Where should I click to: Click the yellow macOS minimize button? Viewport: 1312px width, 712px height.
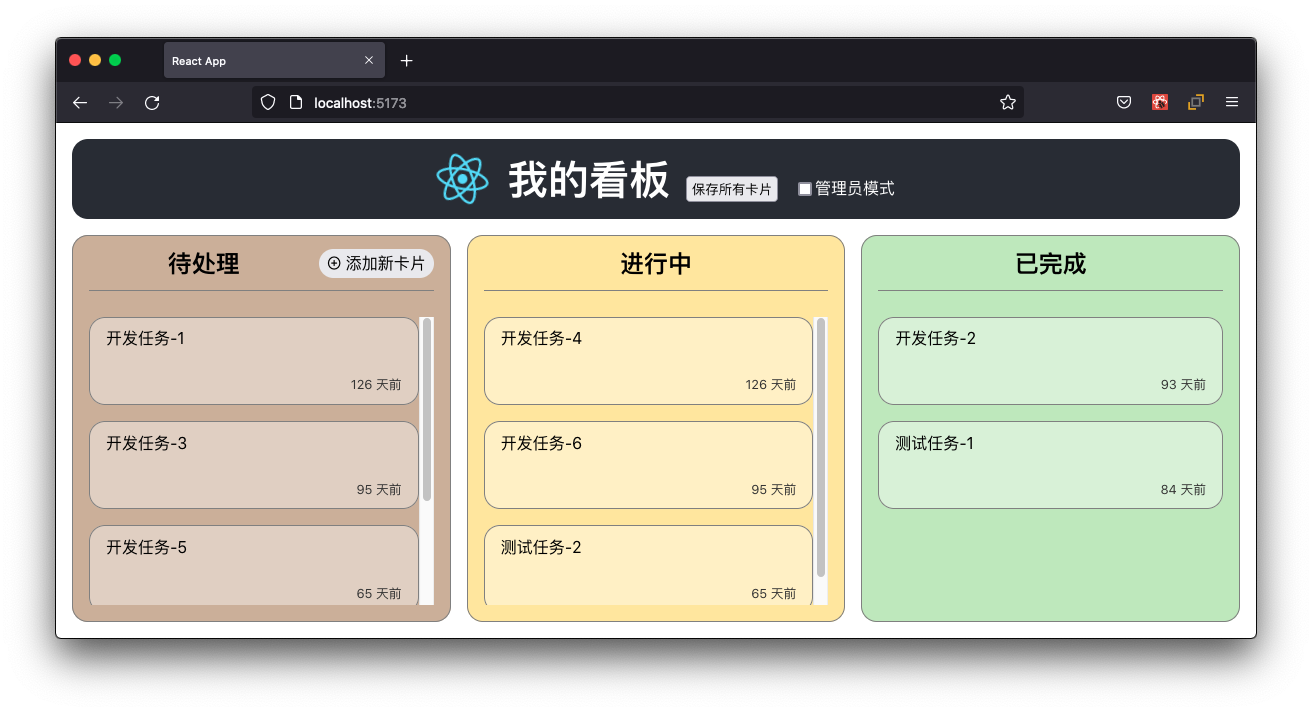tap(95, 60)
